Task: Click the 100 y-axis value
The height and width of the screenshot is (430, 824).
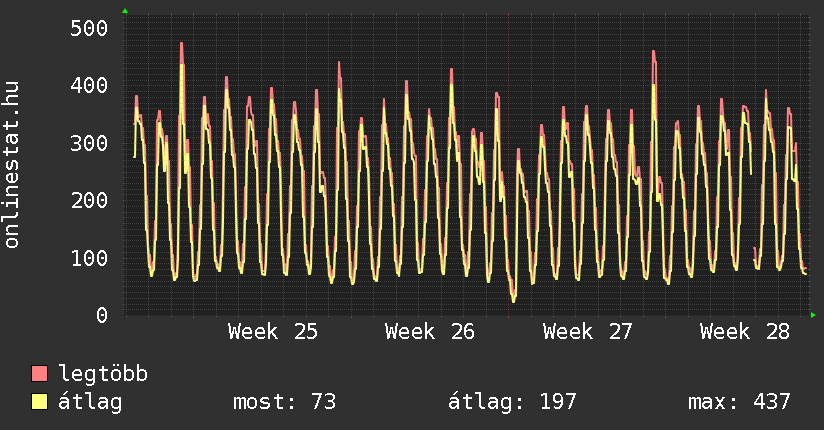Action: click(89, 258)
